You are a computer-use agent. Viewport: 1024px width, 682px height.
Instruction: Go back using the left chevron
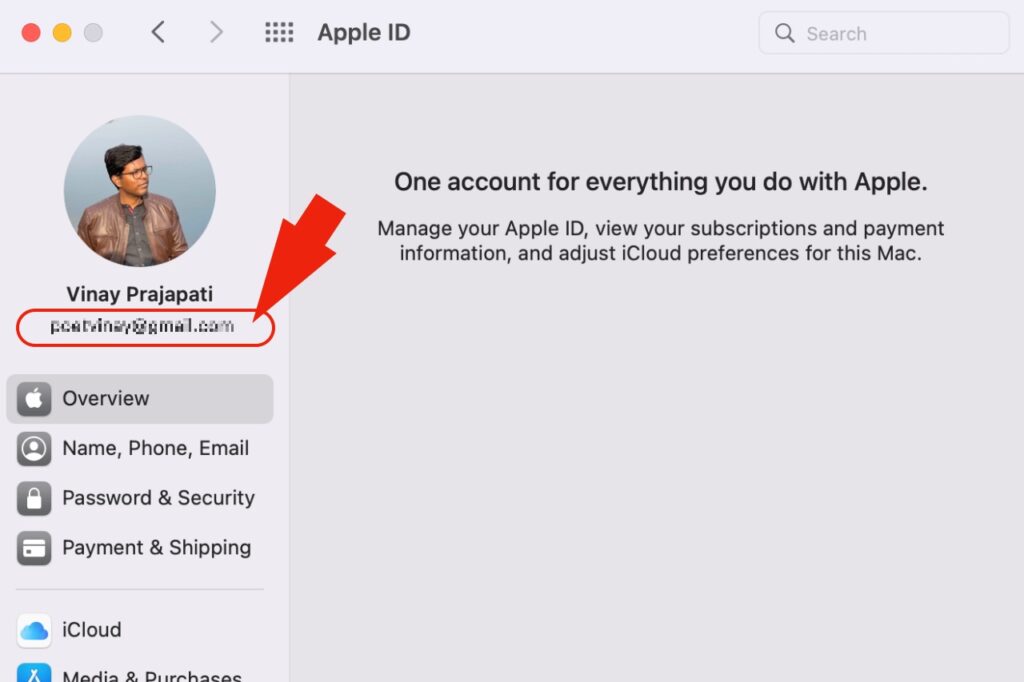tap(158, 32)
